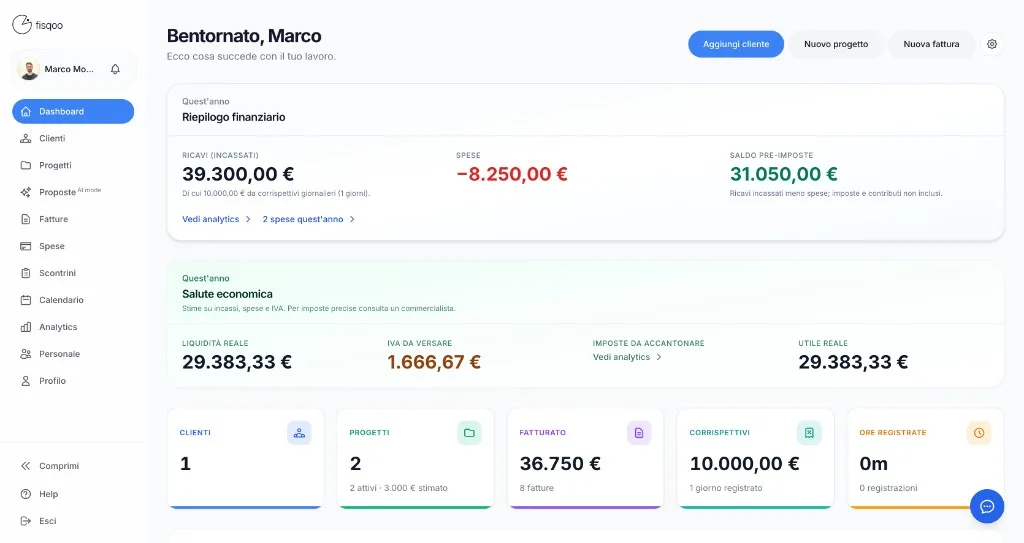
Task: Open the Clienti summary card
Action: (x=246, y=457)
